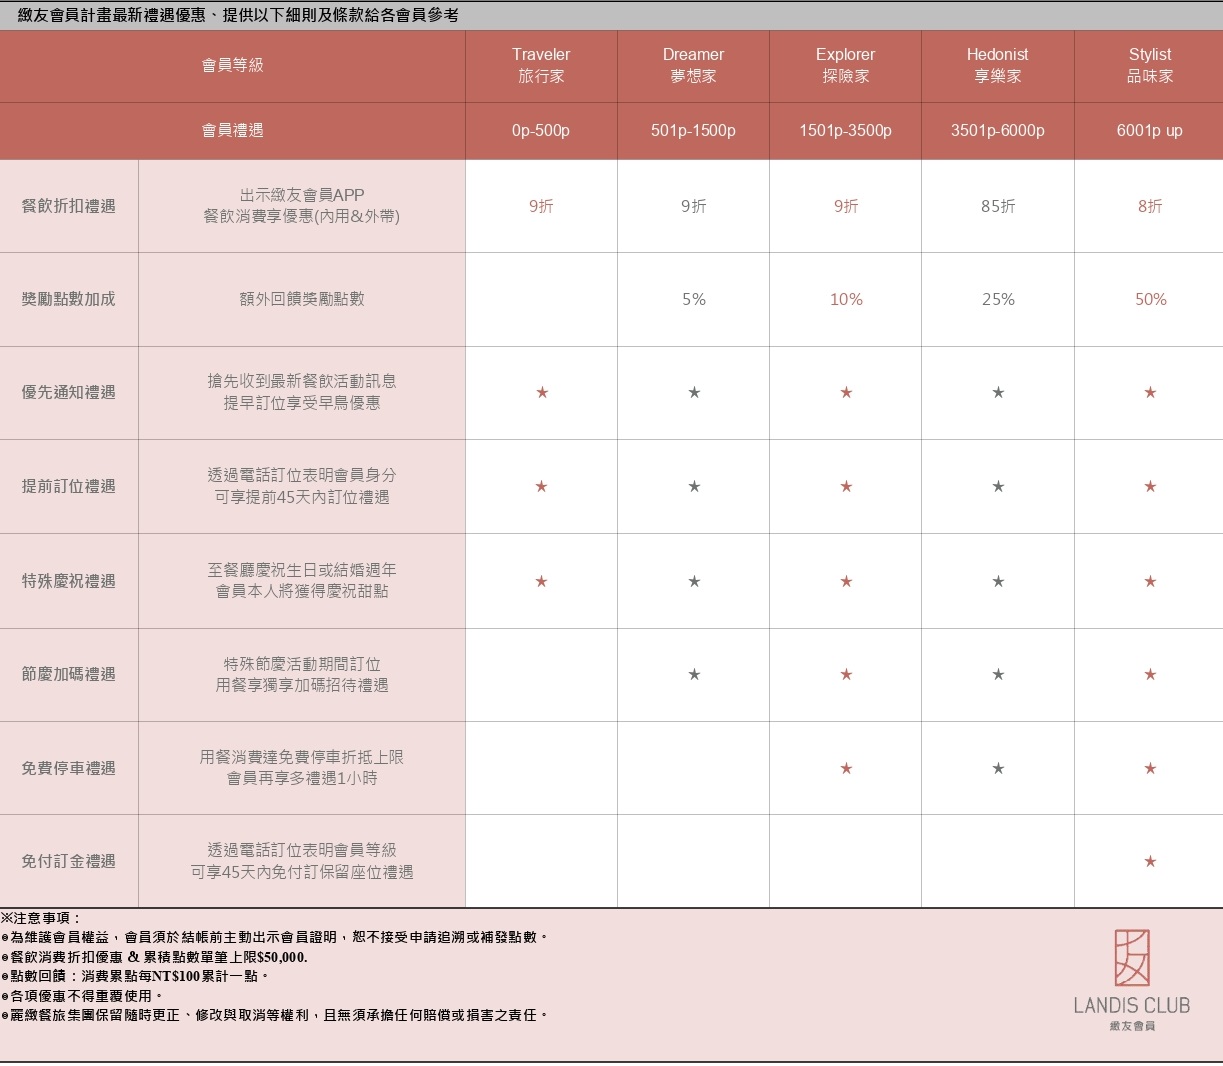This screenshot has width=1223, height=1066.
Task: Click the 提前訂位禮遇 row label
Action: point(69,486)
